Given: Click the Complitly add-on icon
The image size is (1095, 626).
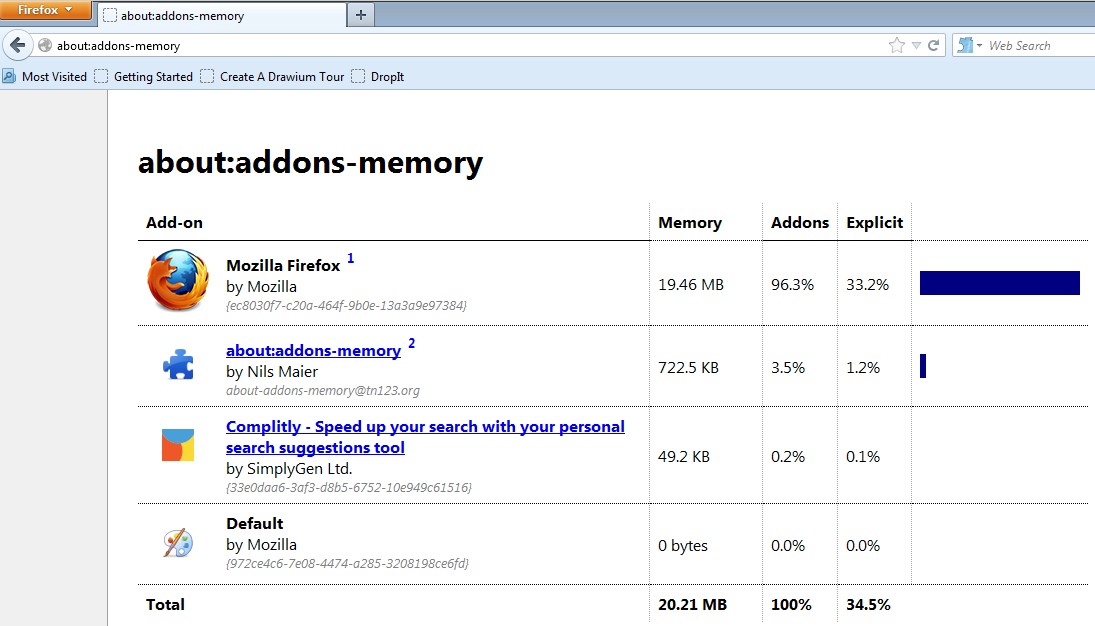Looking at the screenshot, I should click(178, 445).
